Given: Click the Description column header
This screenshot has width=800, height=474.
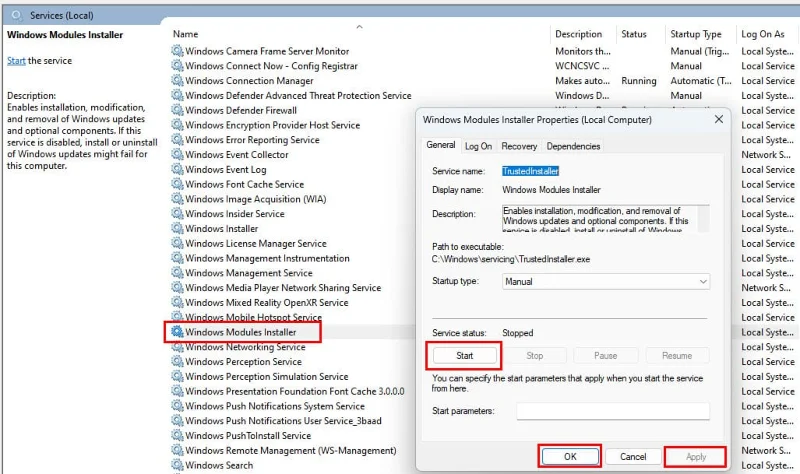Looking at the screenshot, I should pyautogui.click(x=578, y=34).
